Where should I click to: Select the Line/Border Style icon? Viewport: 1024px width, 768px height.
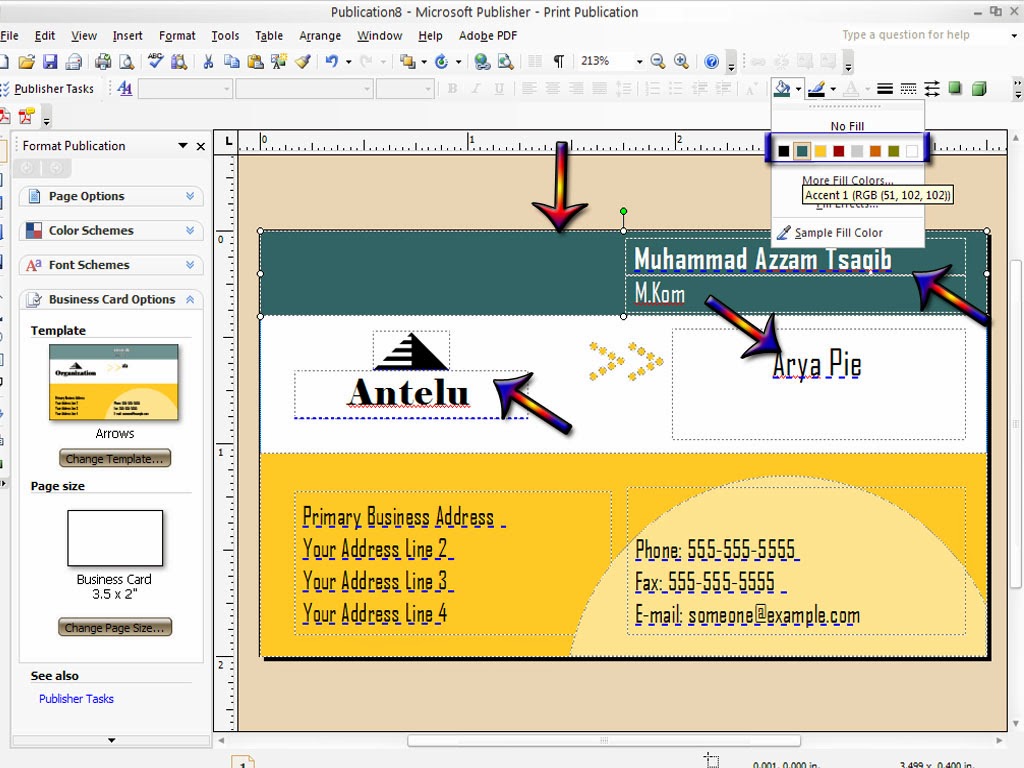coord(884,88)
